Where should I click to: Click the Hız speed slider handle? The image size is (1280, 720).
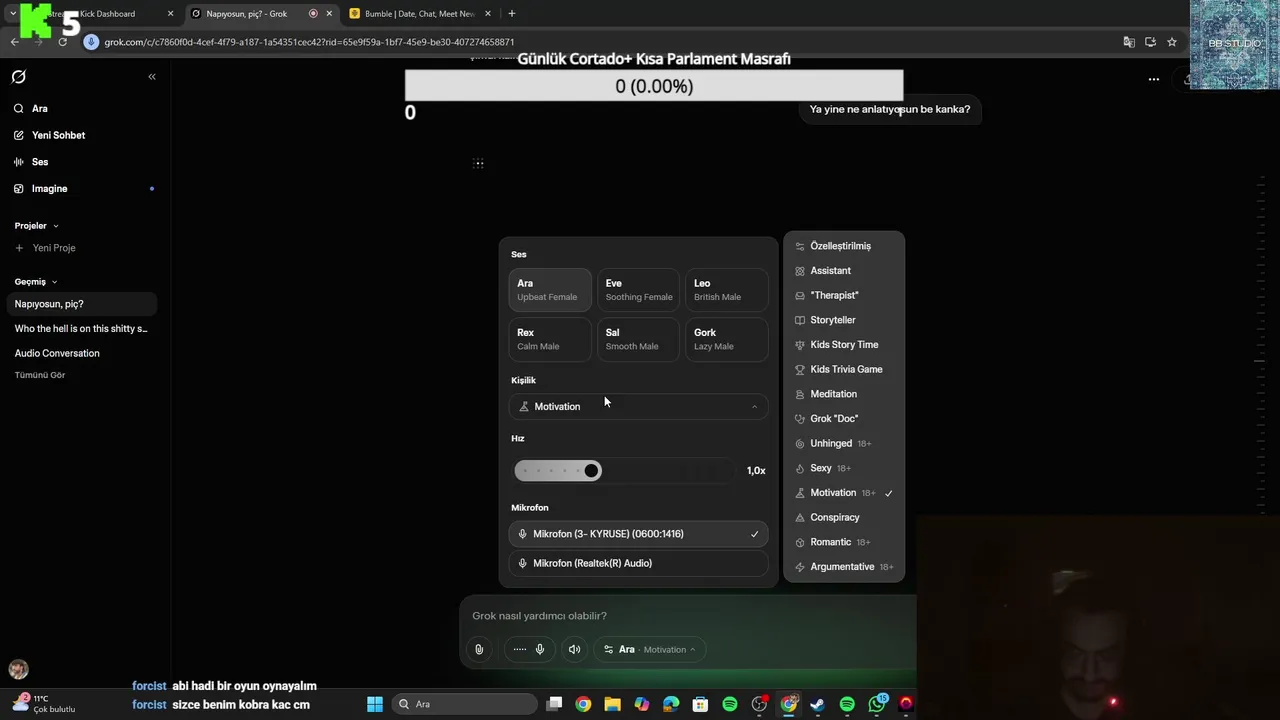coord(592,471)
